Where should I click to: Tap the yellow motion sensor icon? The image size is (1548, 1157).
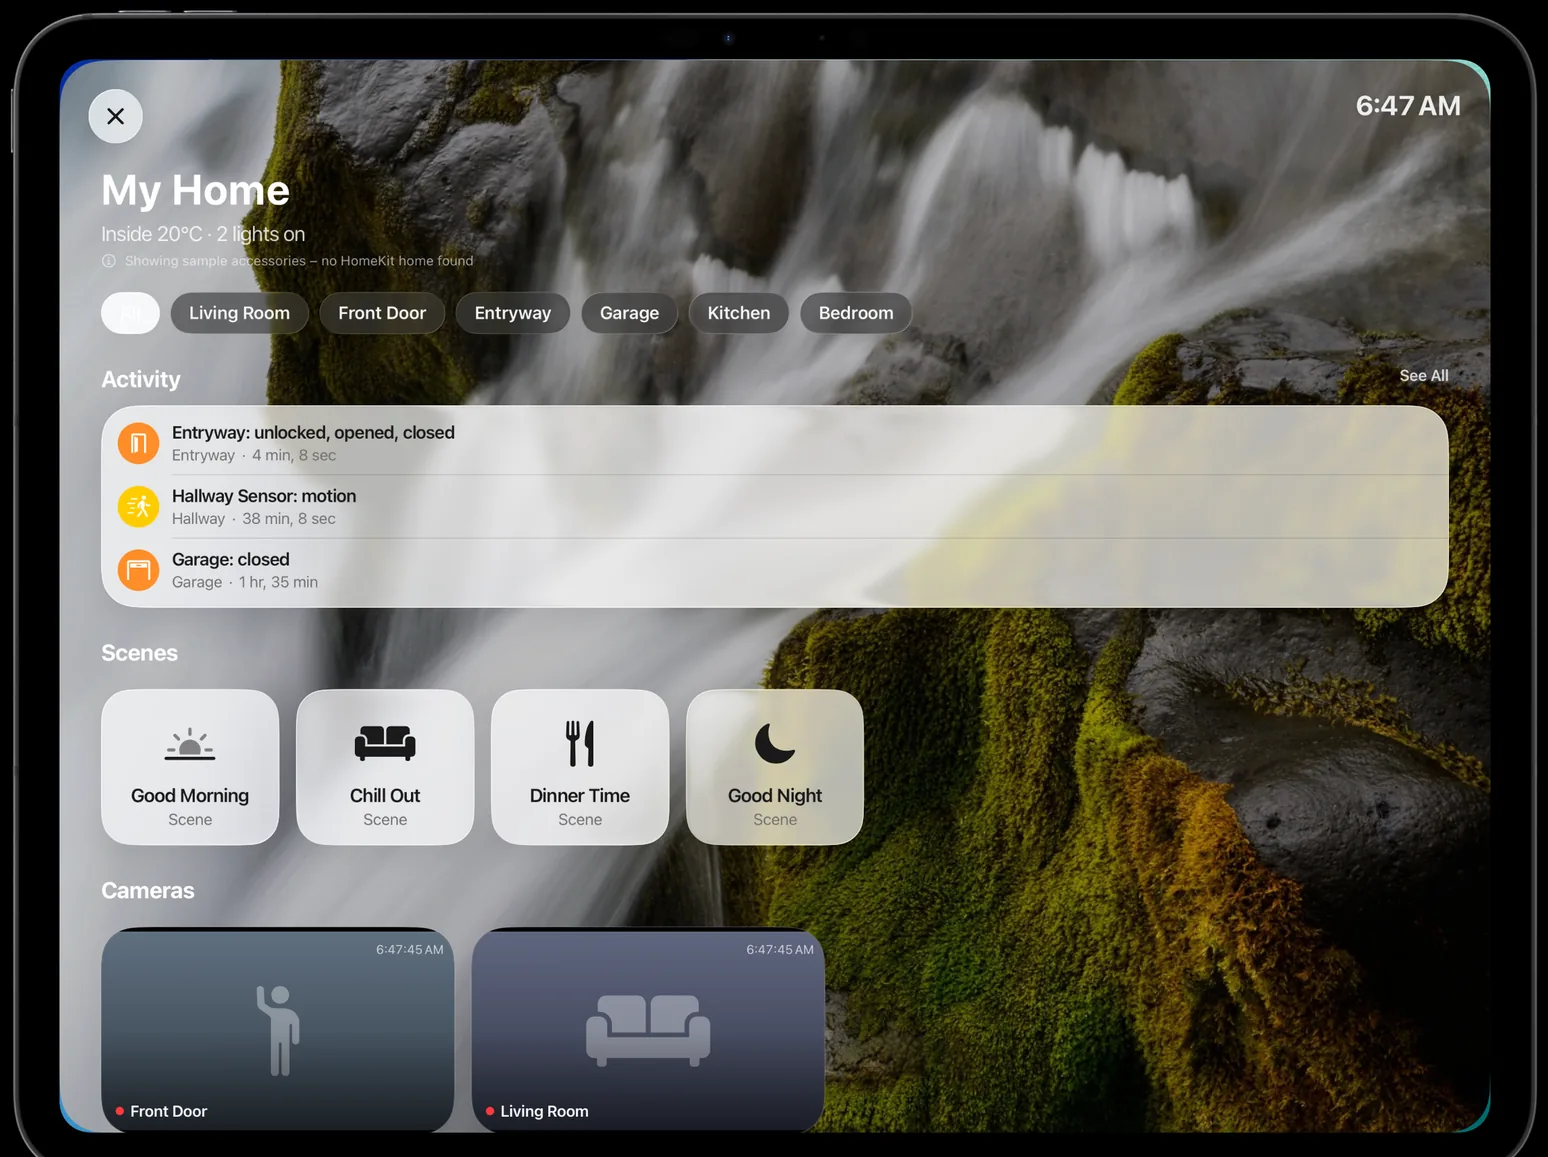pyautogui.click(x=139, y=507)
